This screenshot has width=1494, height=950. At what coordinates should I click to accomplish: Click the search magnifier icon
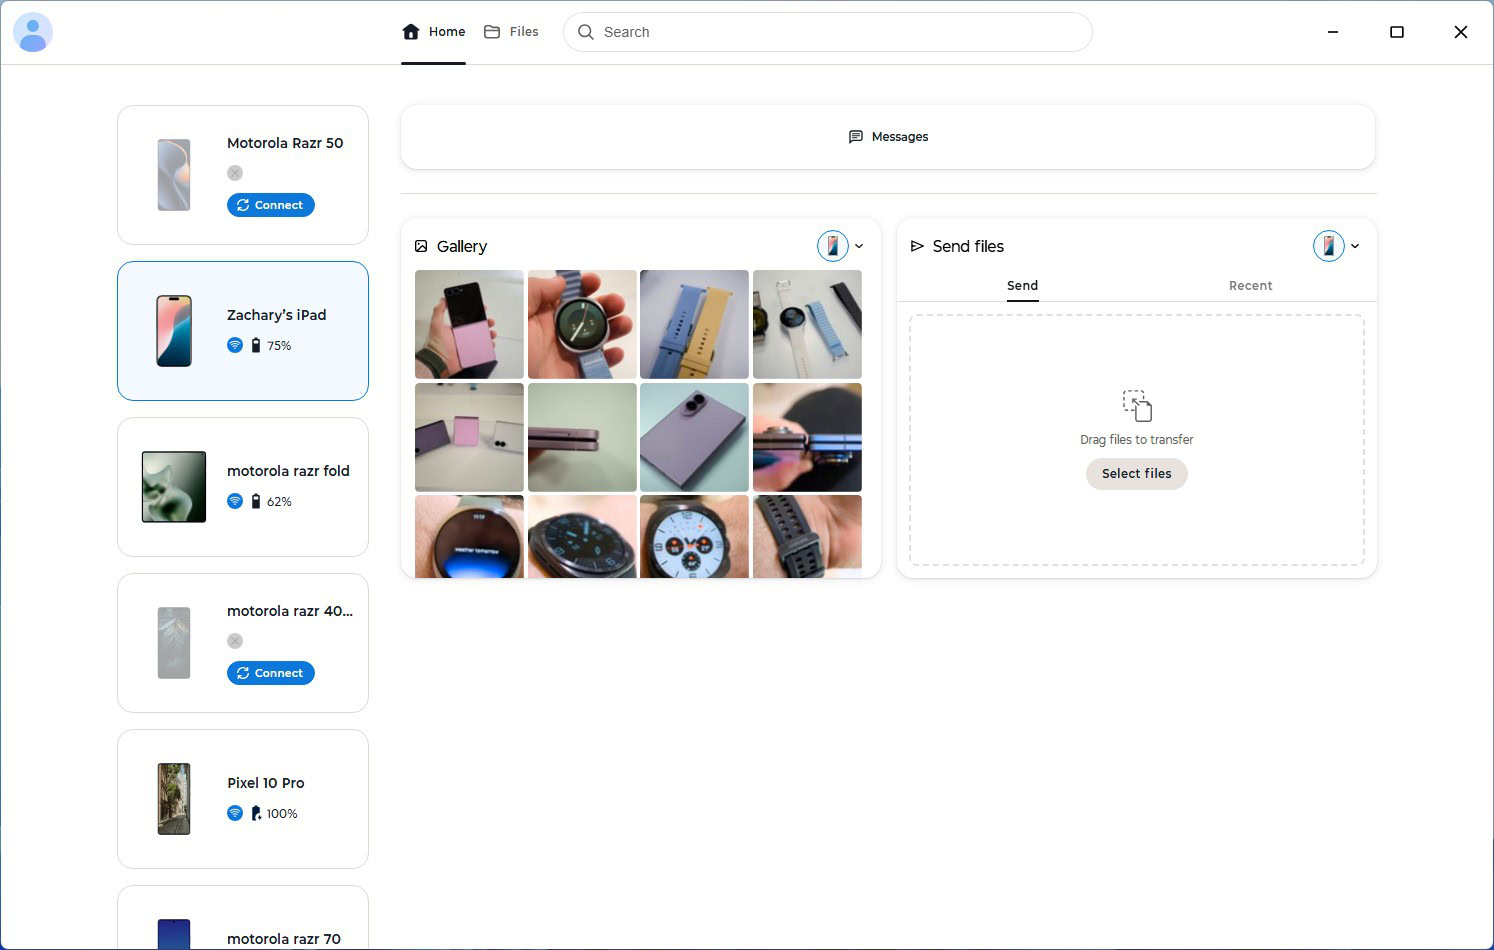pos(586,32)
